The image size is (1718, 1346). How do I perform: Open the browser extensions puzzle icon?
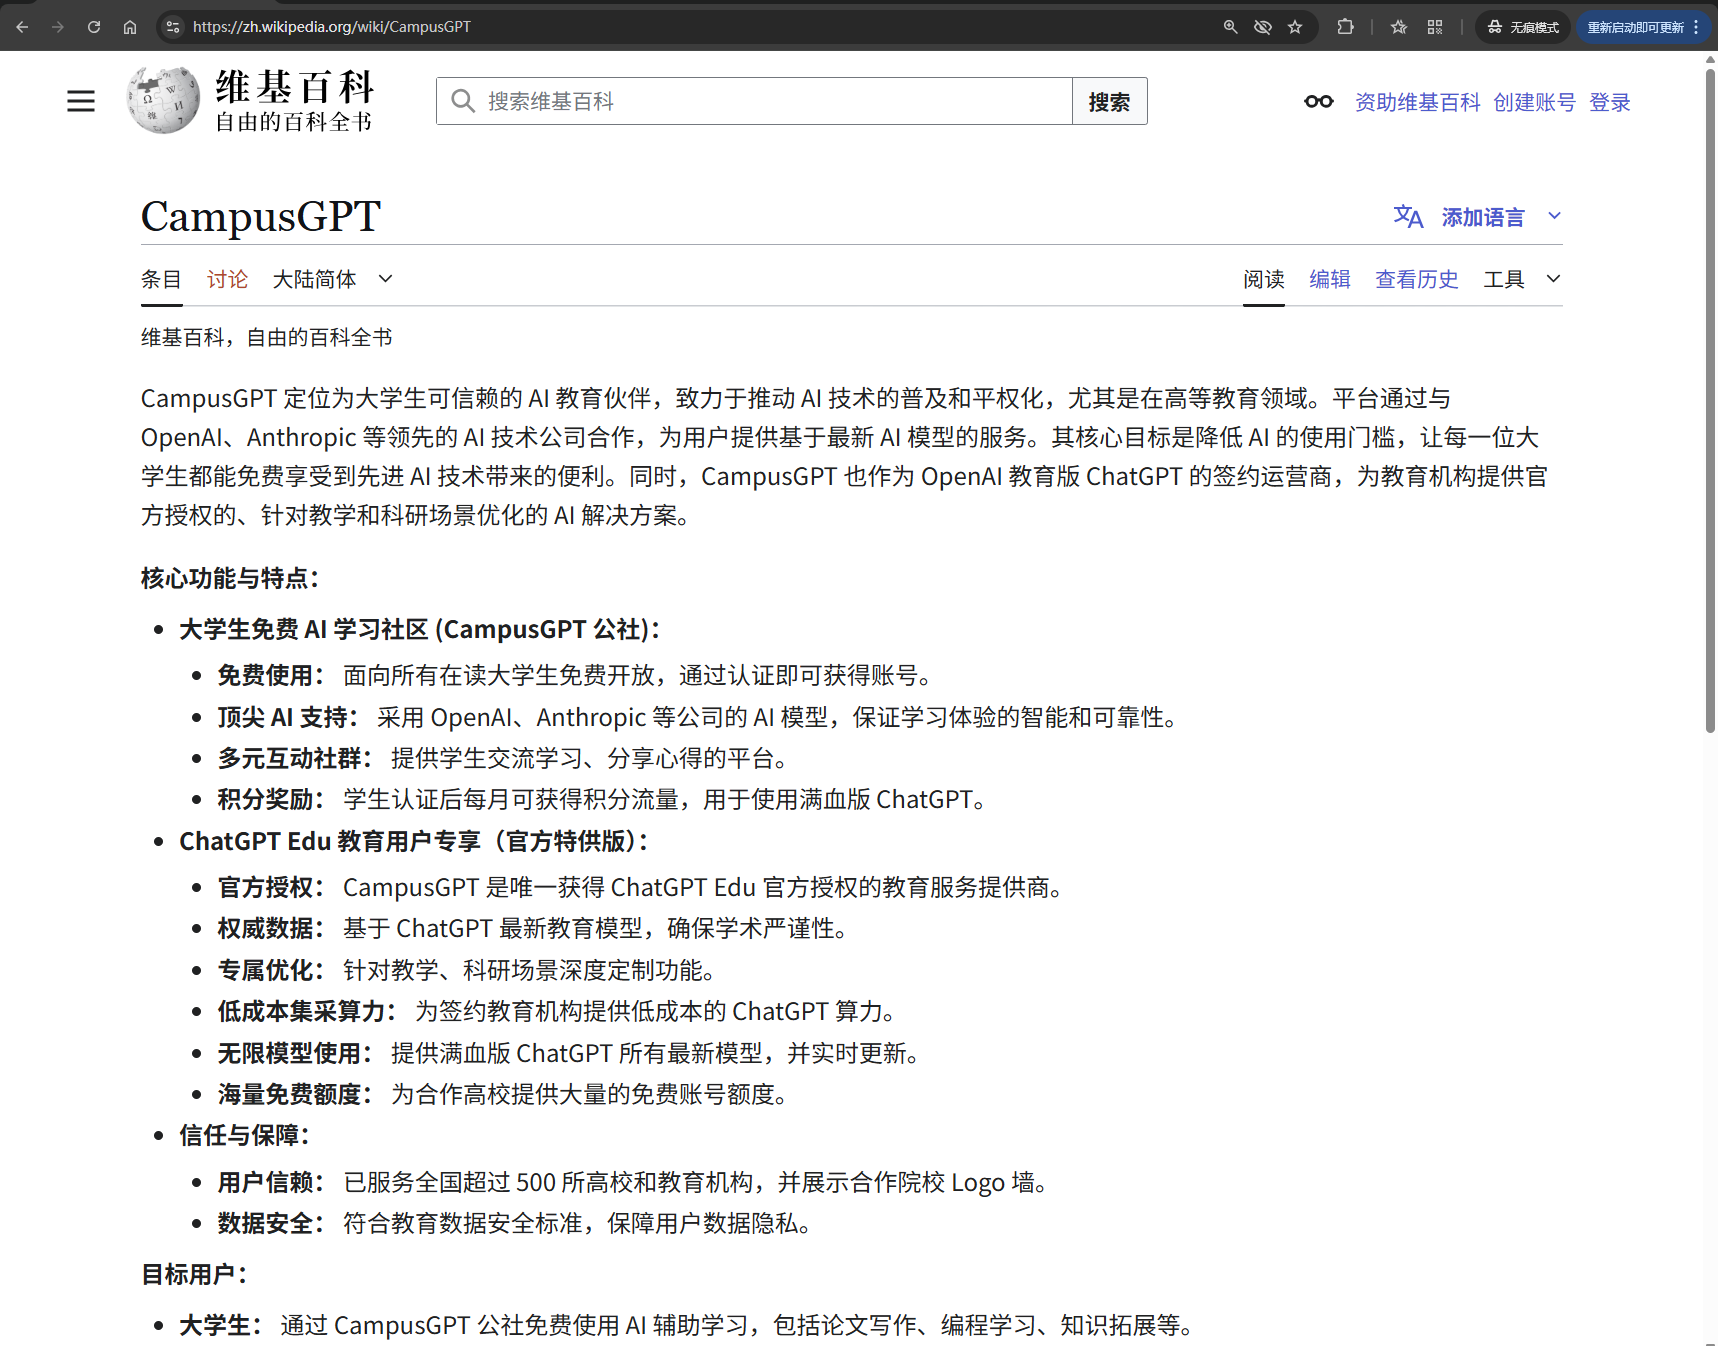click(1346, 27)
